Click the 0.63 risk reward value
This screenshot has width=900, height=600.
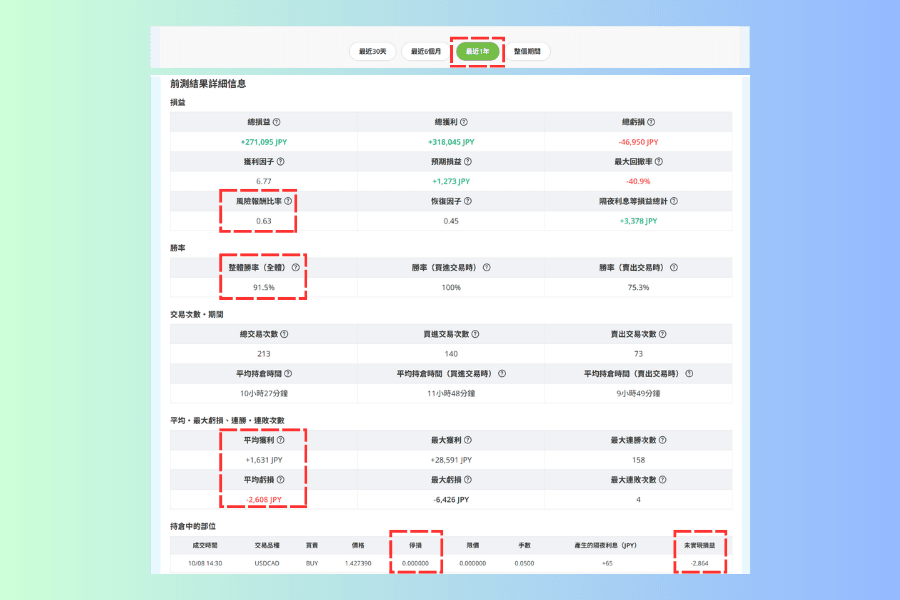tap(264, 221)
